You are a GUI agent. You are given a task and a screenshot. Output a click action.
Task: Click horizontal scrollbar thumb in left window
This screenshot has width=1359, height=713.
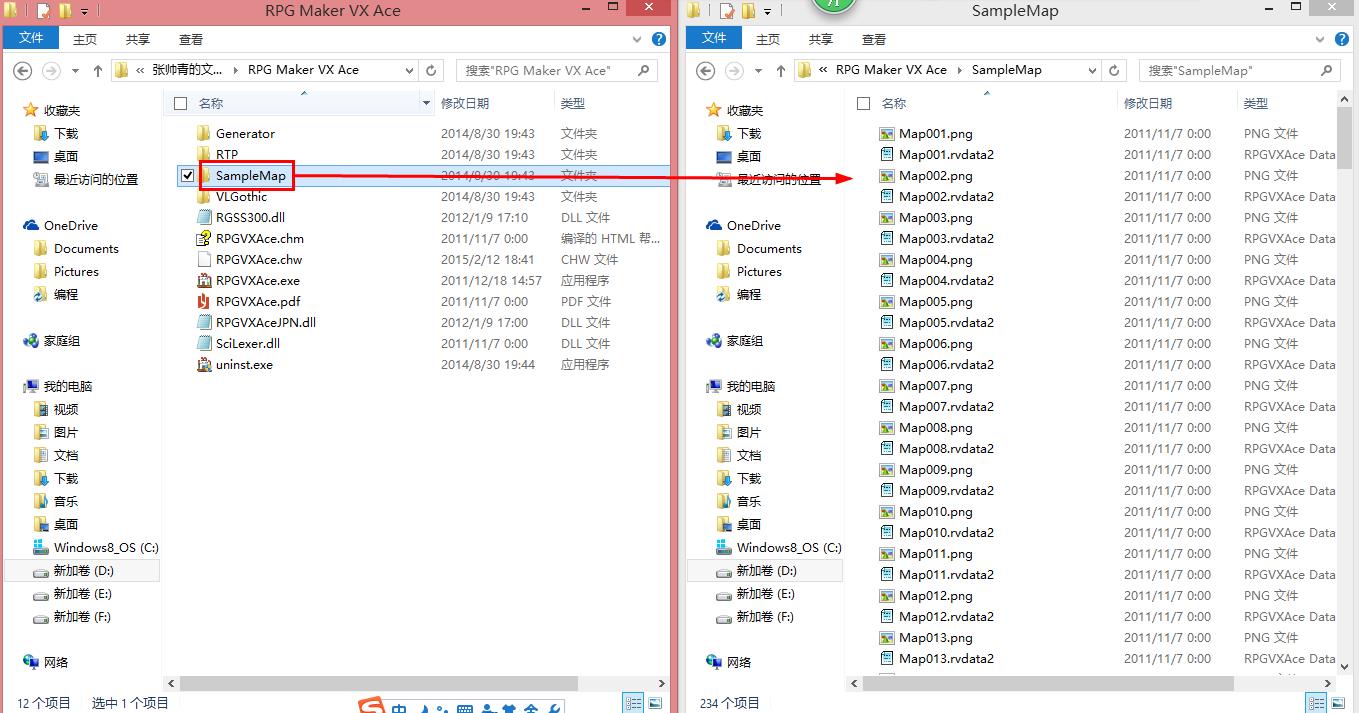click(380, 684)
